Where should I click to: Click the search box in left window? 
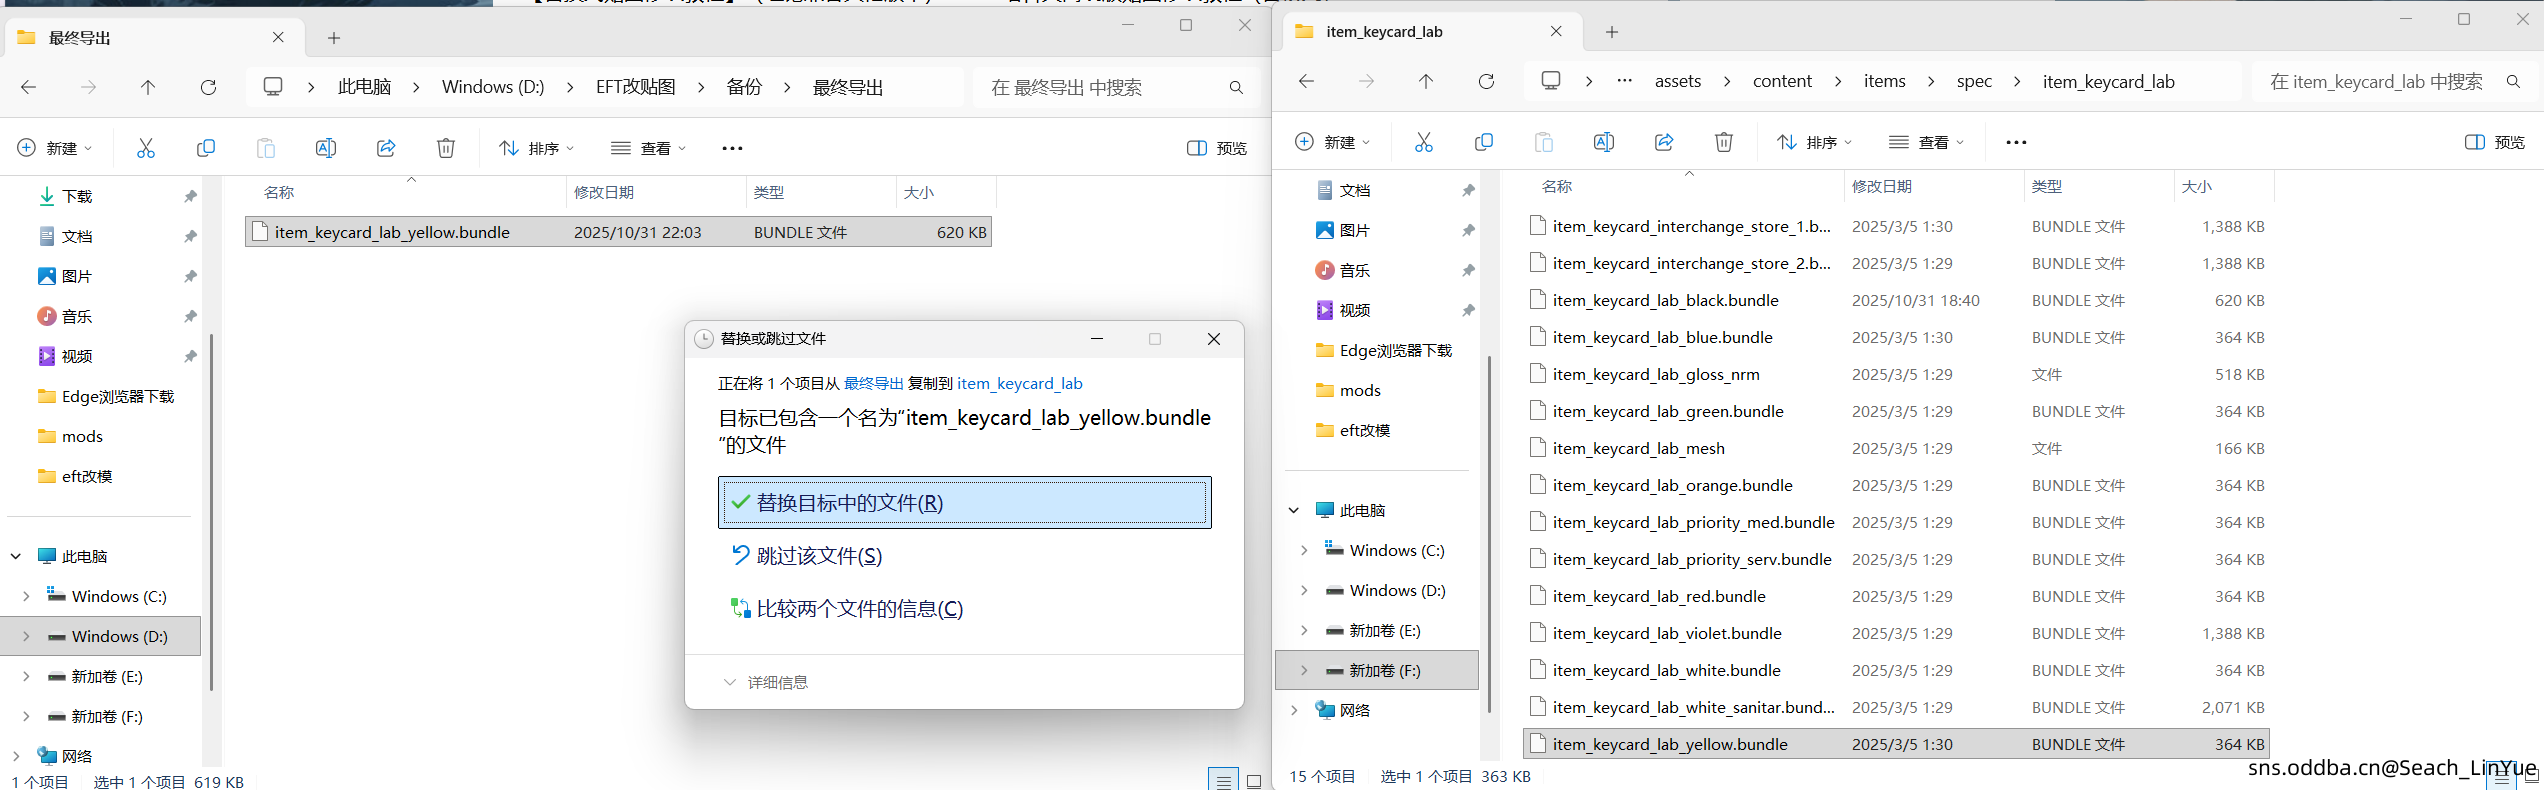click(x=1100, y=88)
